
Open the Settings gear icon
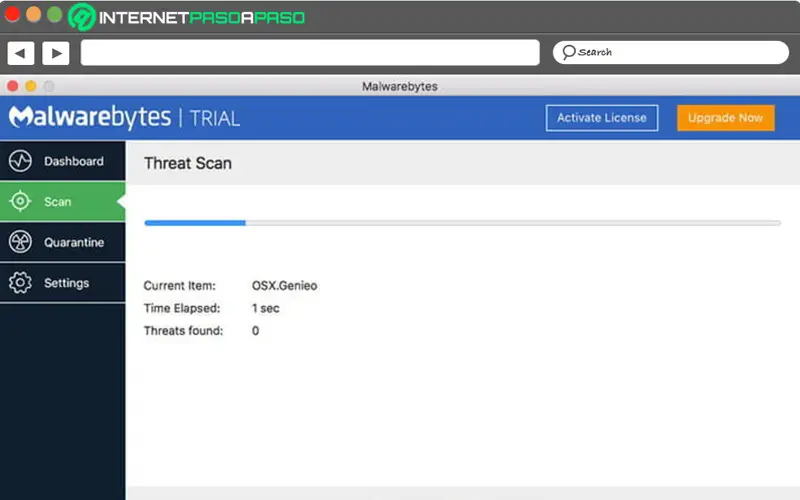coord(20,283)
